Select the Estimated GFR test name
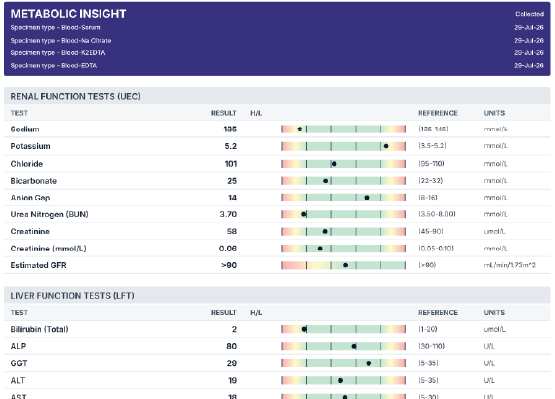Screen dimensions: 555x399 click(38, 265)
